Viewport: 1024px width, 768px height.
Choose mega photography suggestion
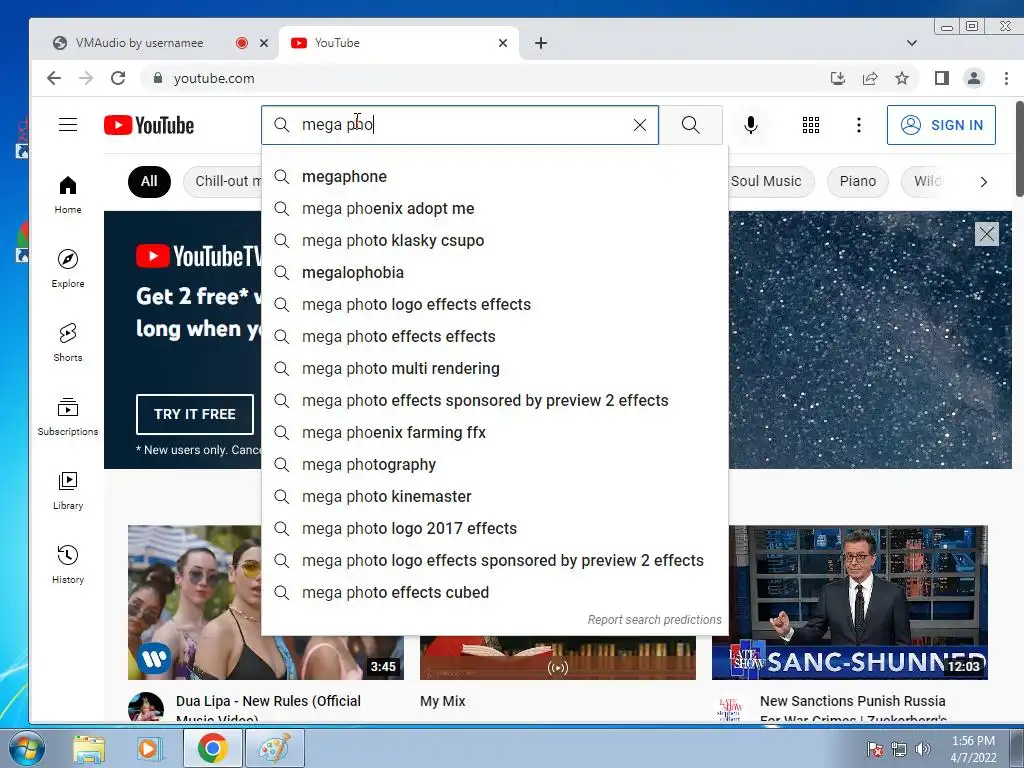494,464
